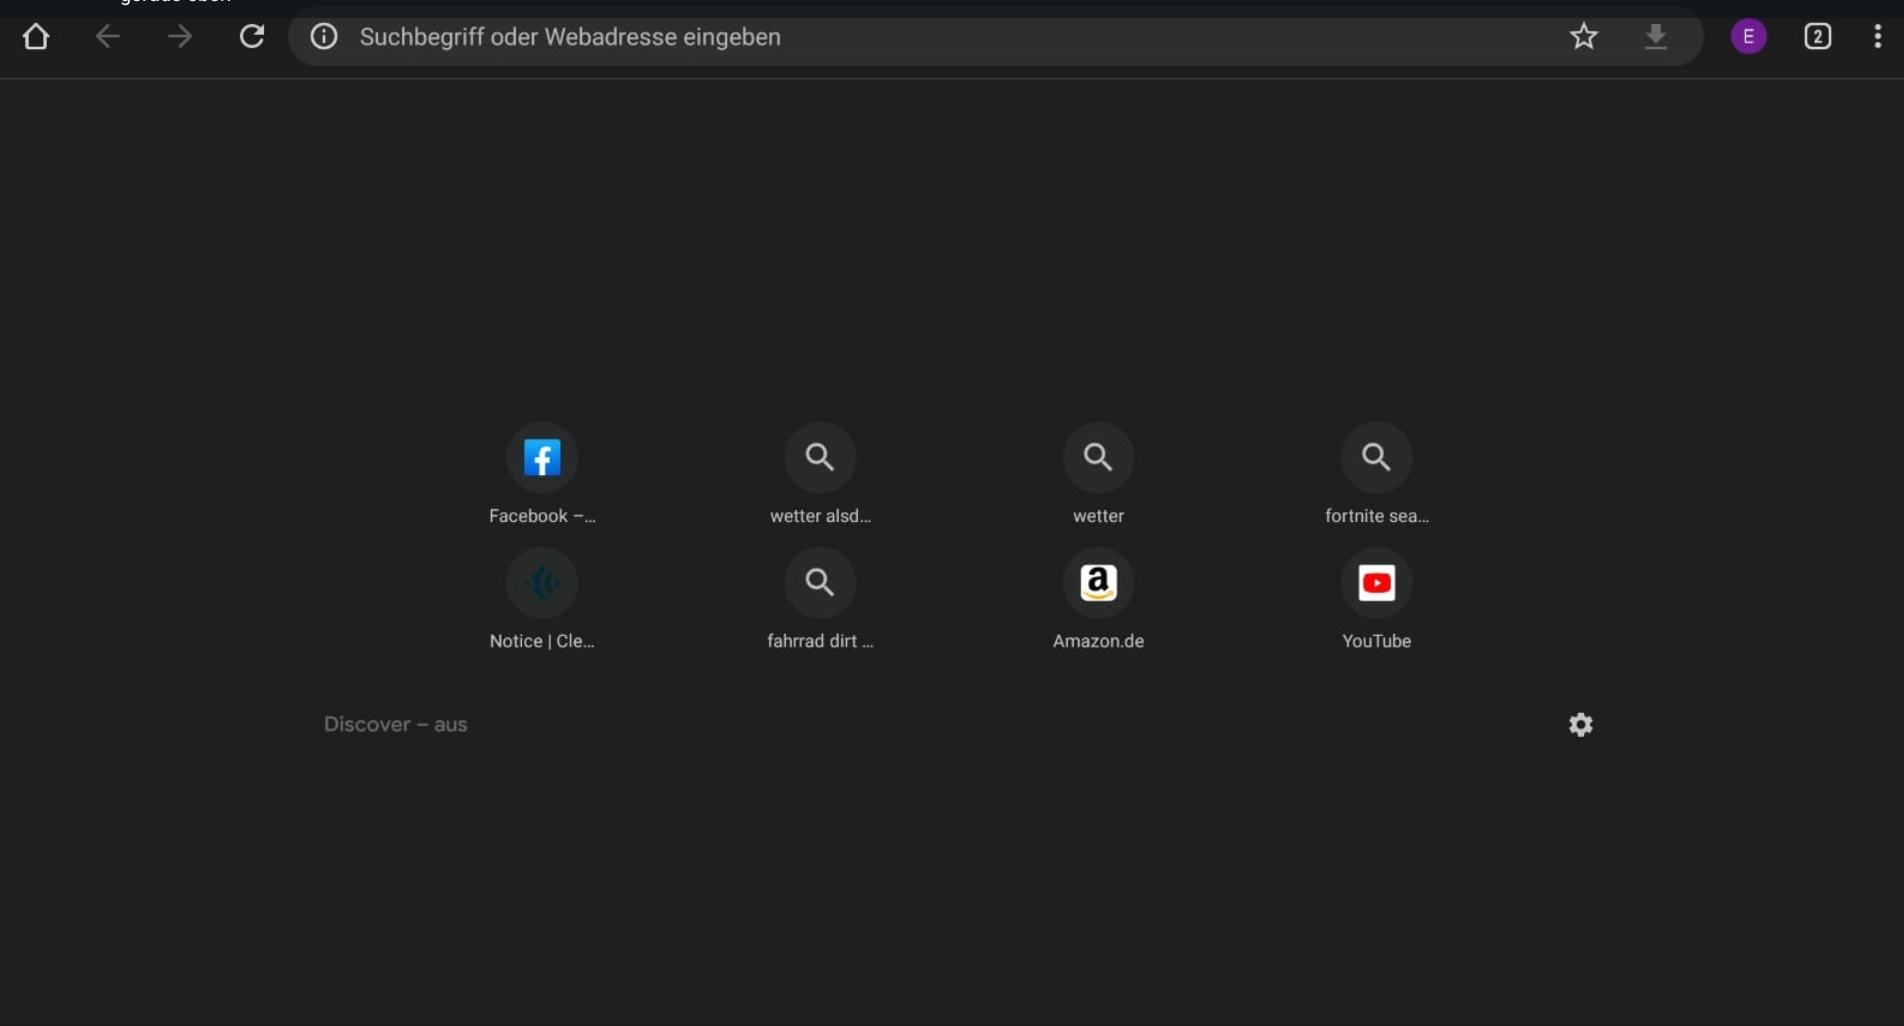Bookmark this page with the star
The height and width of the screenshot is (1026, 1904).
(x=1584, y=37)
